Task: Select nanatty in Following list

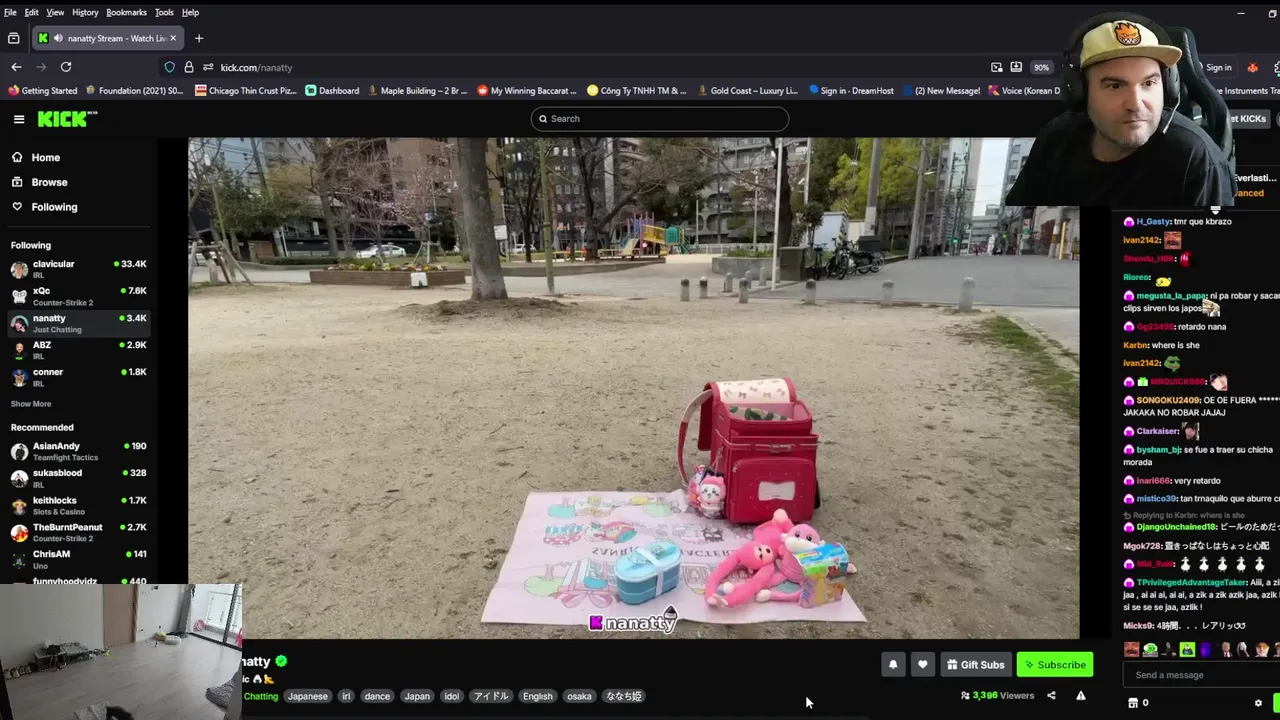Action: (x=78, y=323)
